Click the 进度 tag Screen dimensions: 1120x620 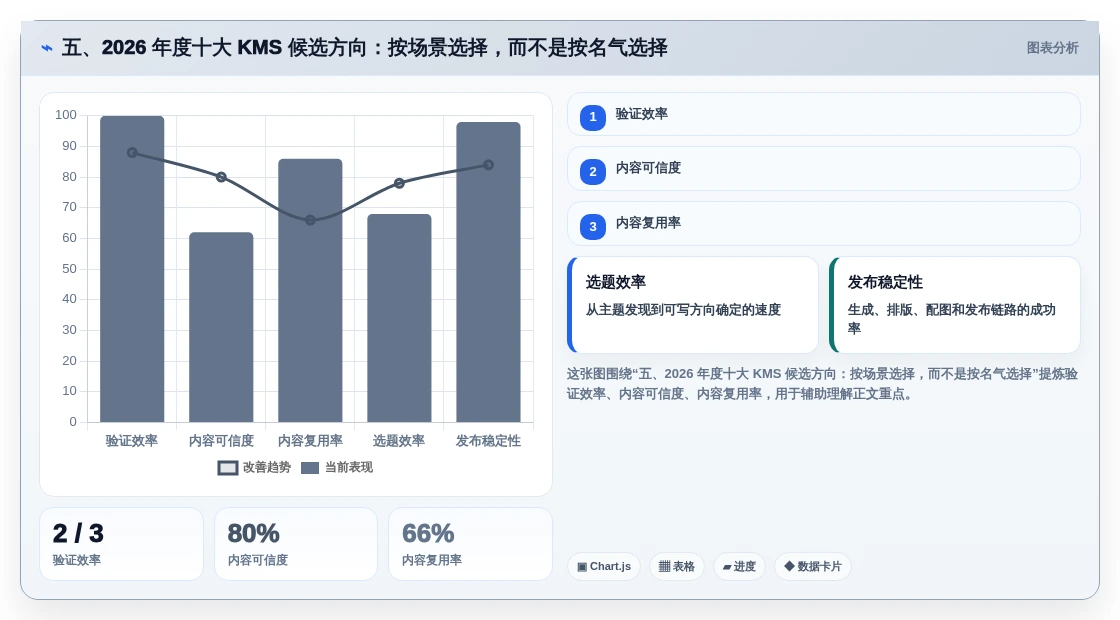(x=739, y=566)
